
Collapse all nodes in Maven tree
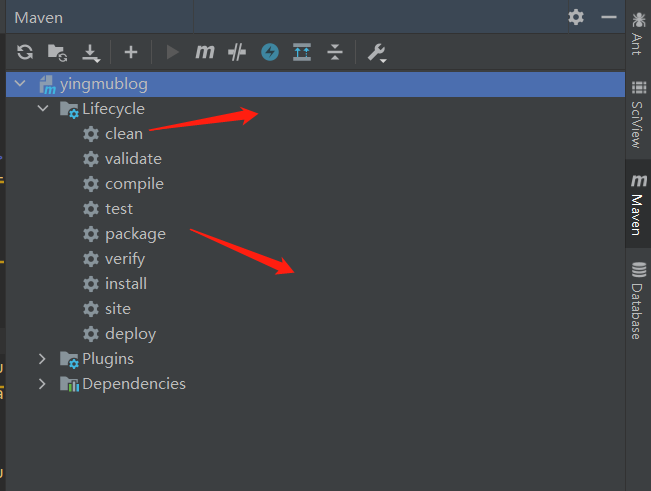[x=335, y=52]
